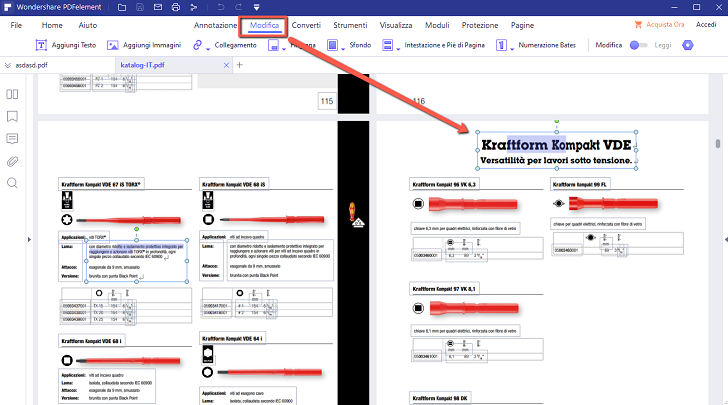Click 'Versatilità per lavori sotto tensione.' text
This screenshot has height=405, width=728.
coord(556,160)
